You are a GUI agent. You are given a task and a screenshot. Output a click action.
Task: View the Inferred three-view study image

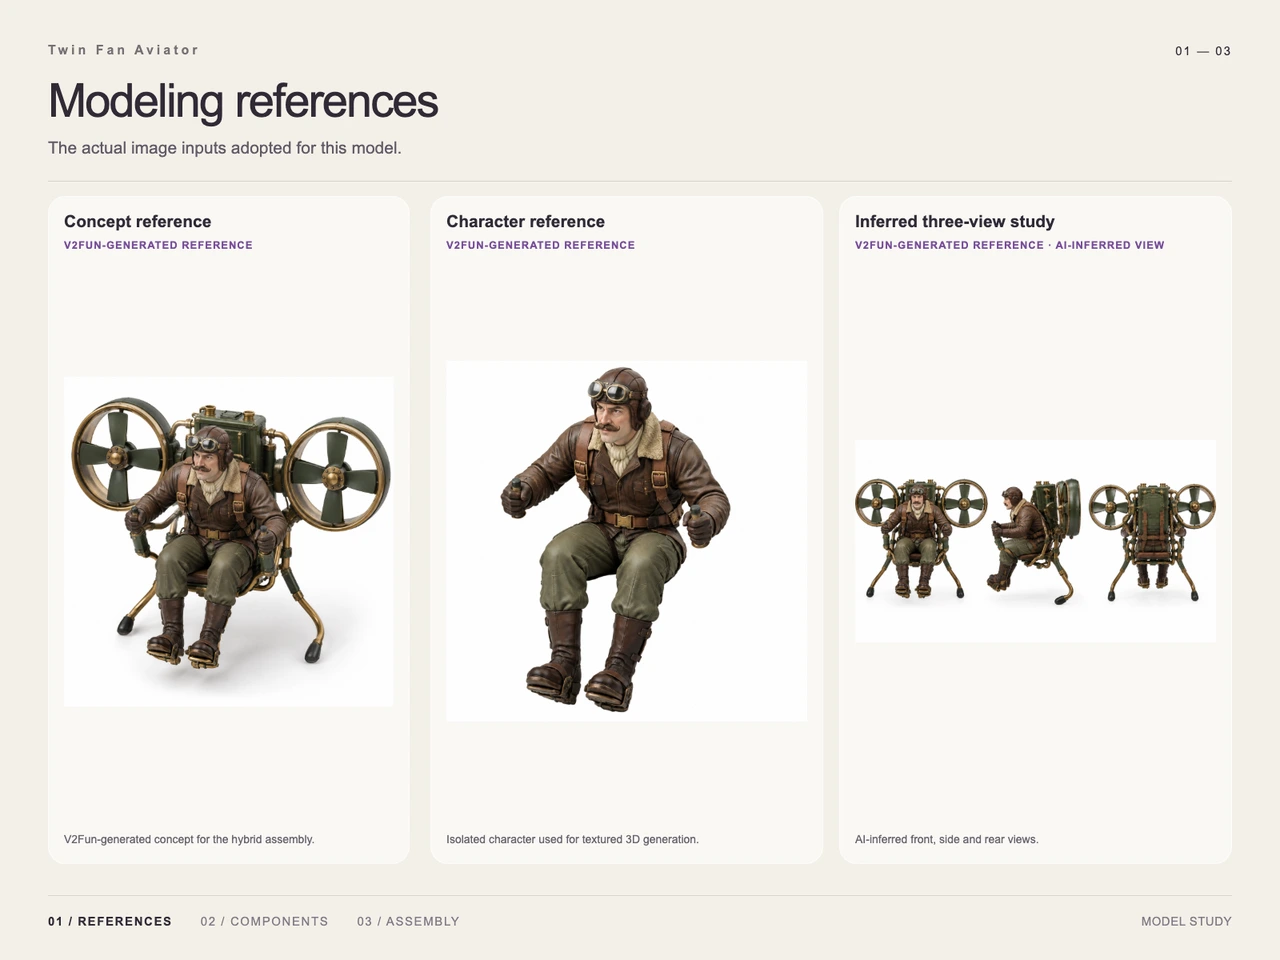coord(1035,541)
